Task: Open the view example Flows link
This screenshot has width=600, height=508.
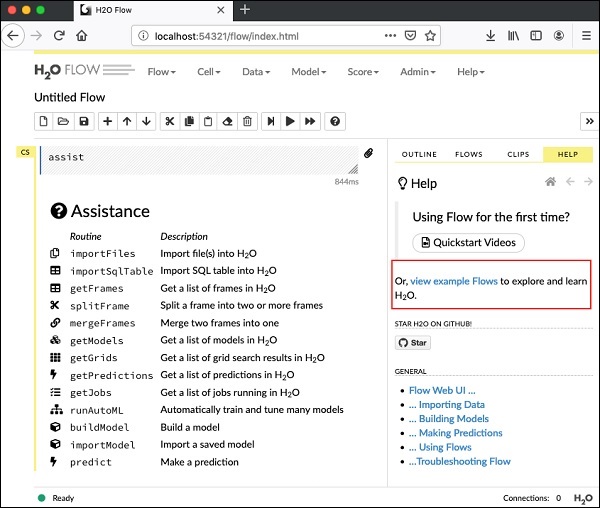Action: [x=453, y=282]
